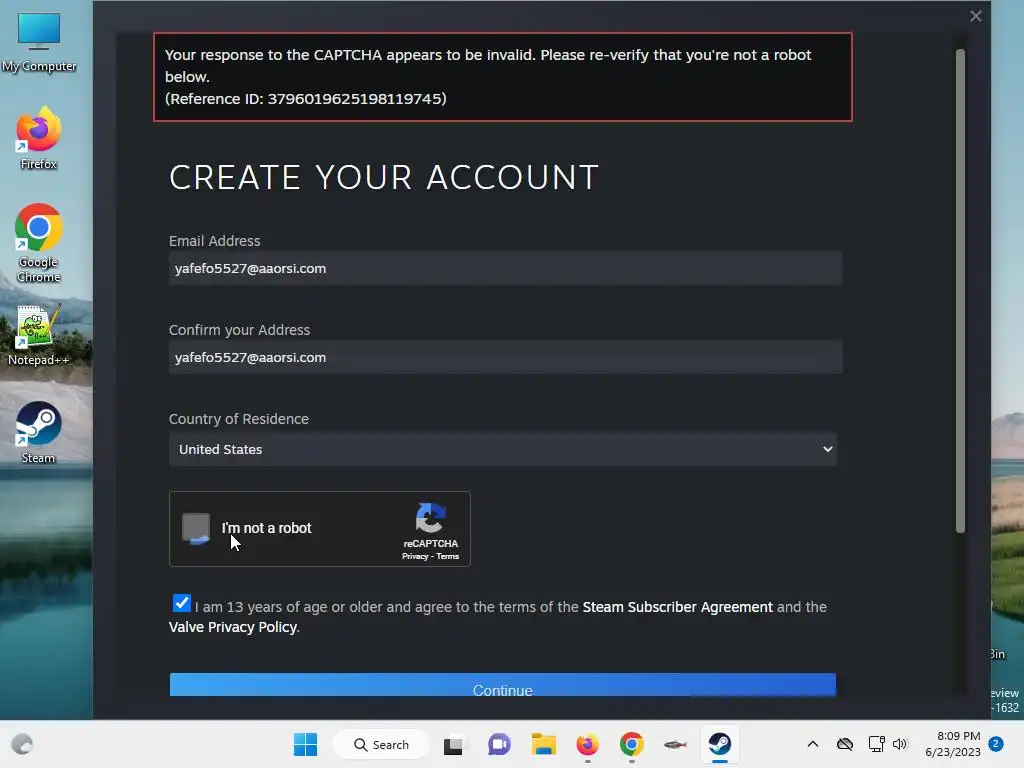Click the Email Address input field
1024x768 pixels.
coord(505,268)
